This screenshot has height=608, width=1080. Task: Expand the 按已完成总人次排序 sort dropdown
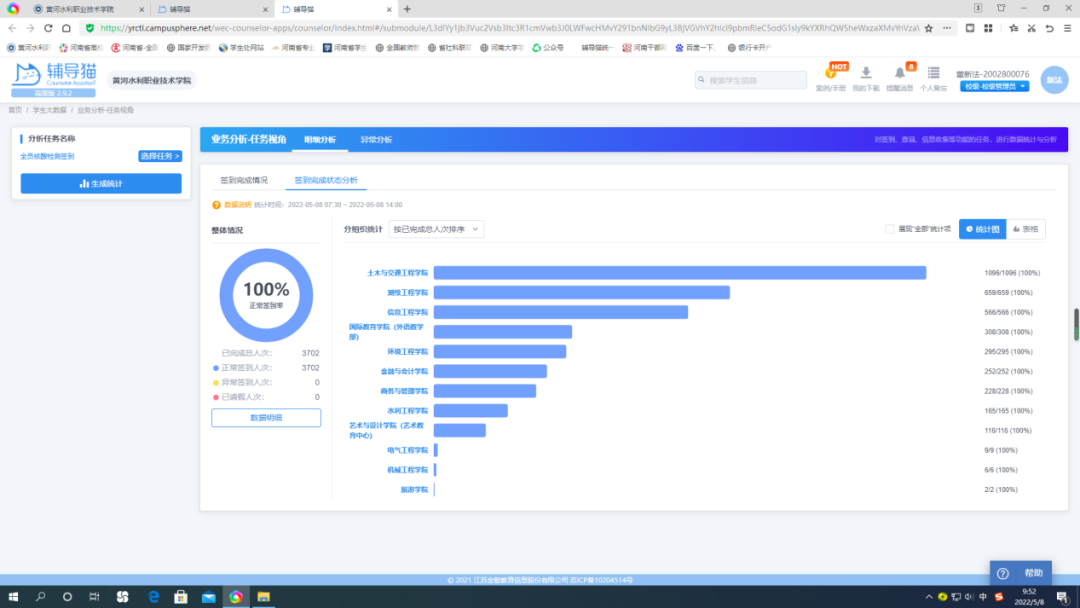coord(436,229)
